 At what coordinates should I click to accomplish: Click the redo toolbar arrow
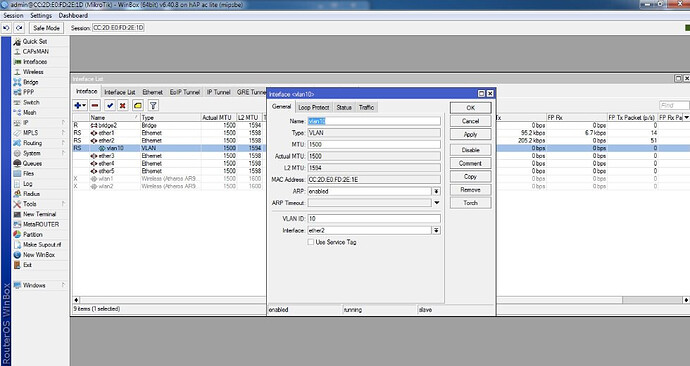(x=19, y=28)
